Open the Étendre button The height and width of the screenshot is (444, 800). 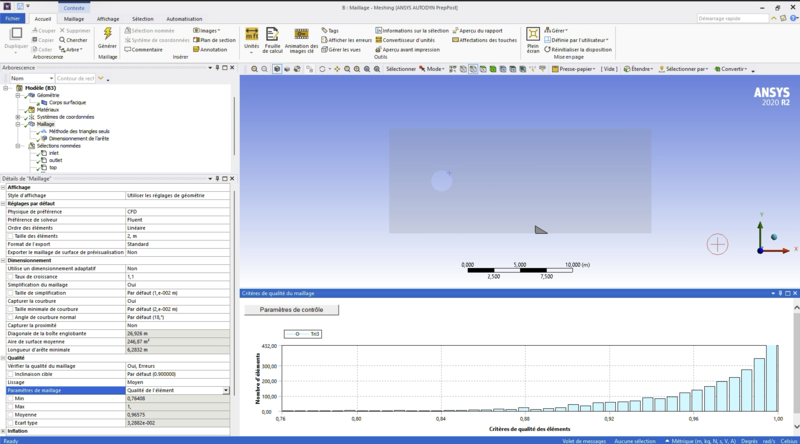[x=638, y=69]
